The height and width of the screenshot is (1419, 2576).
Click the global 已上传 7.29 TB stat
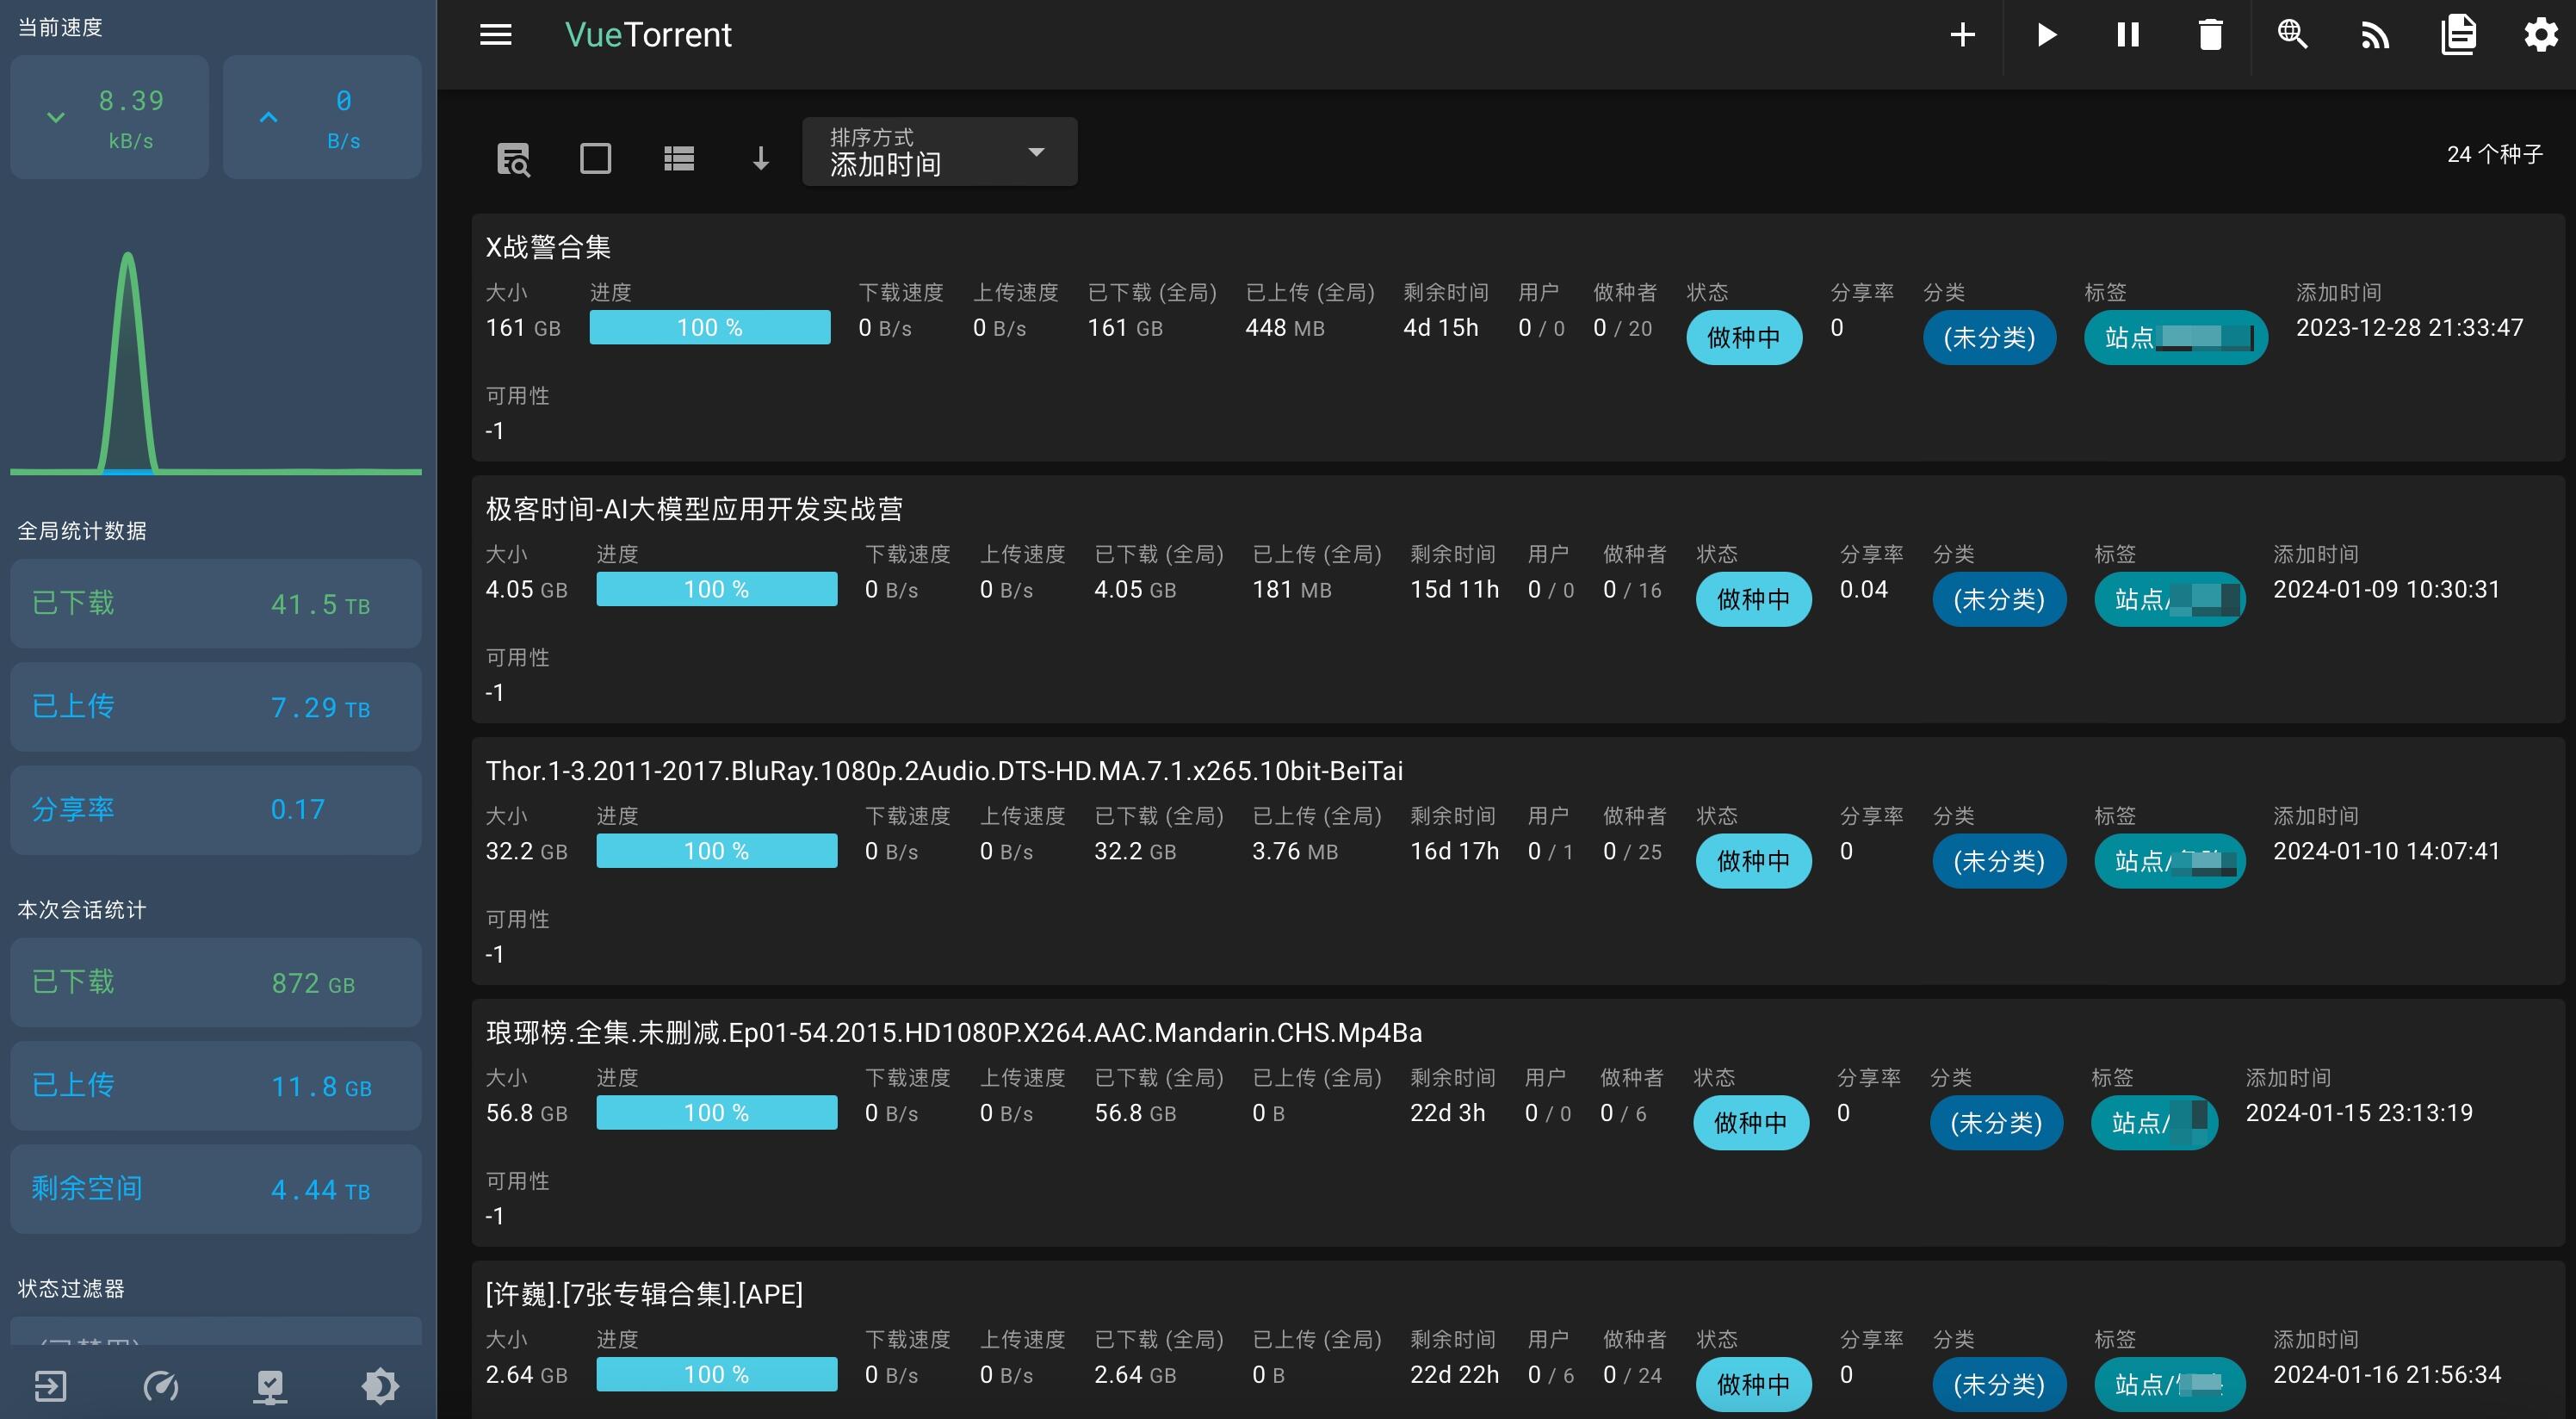click(x=216, y=707)
